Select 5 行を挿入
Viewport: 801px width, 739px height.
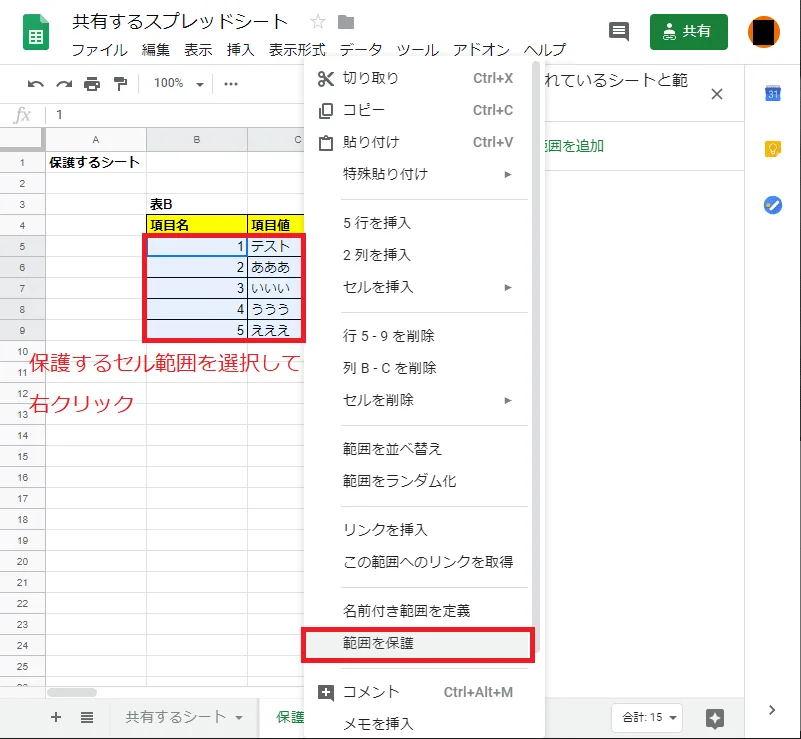pos(418,223)
